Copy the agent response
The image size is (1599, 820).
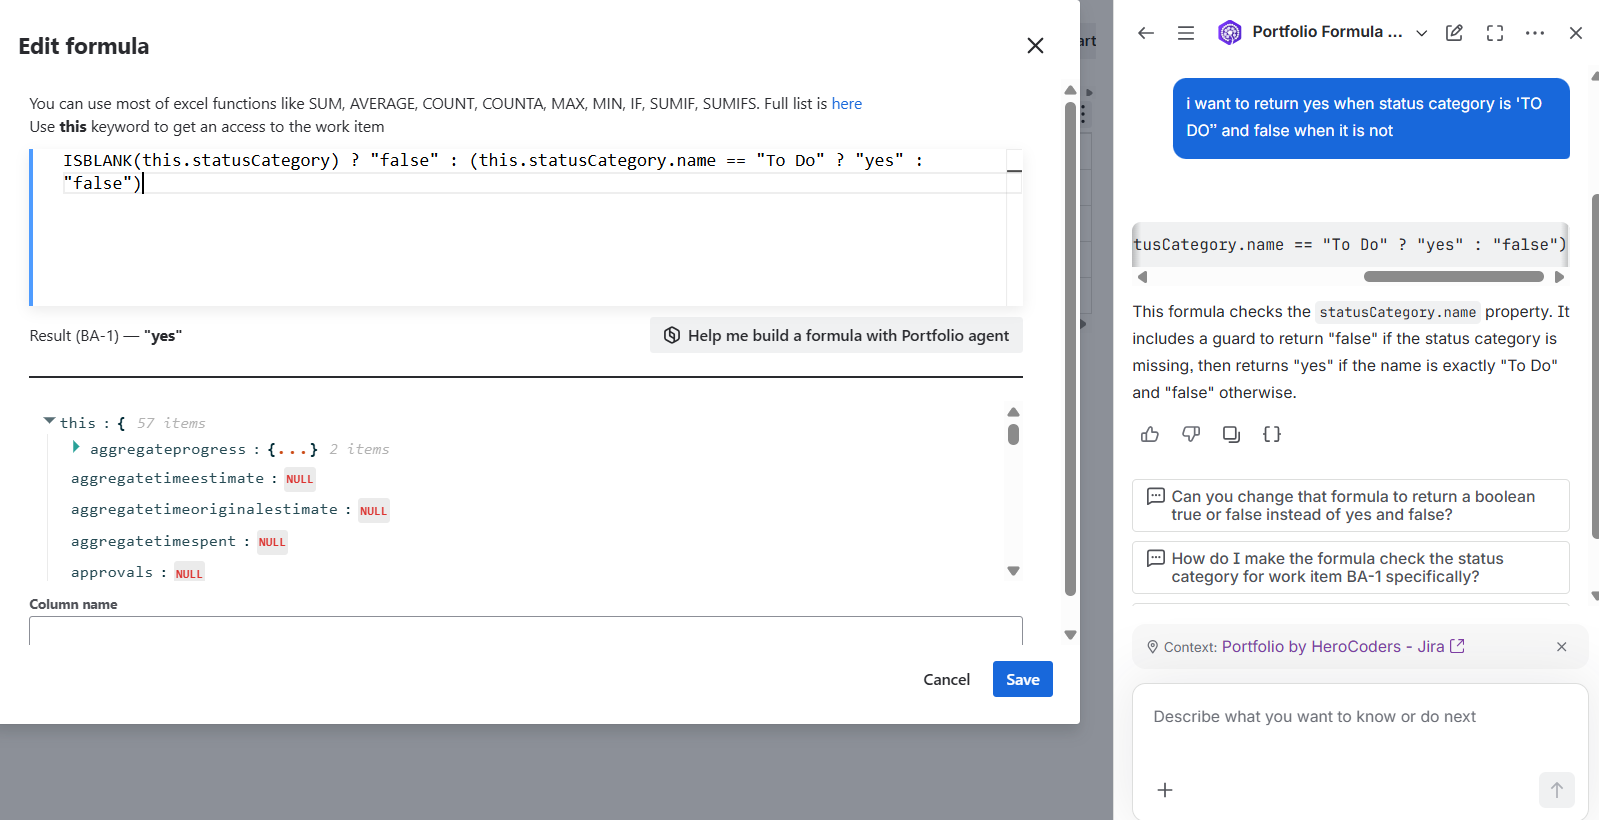pos(1231,434)
